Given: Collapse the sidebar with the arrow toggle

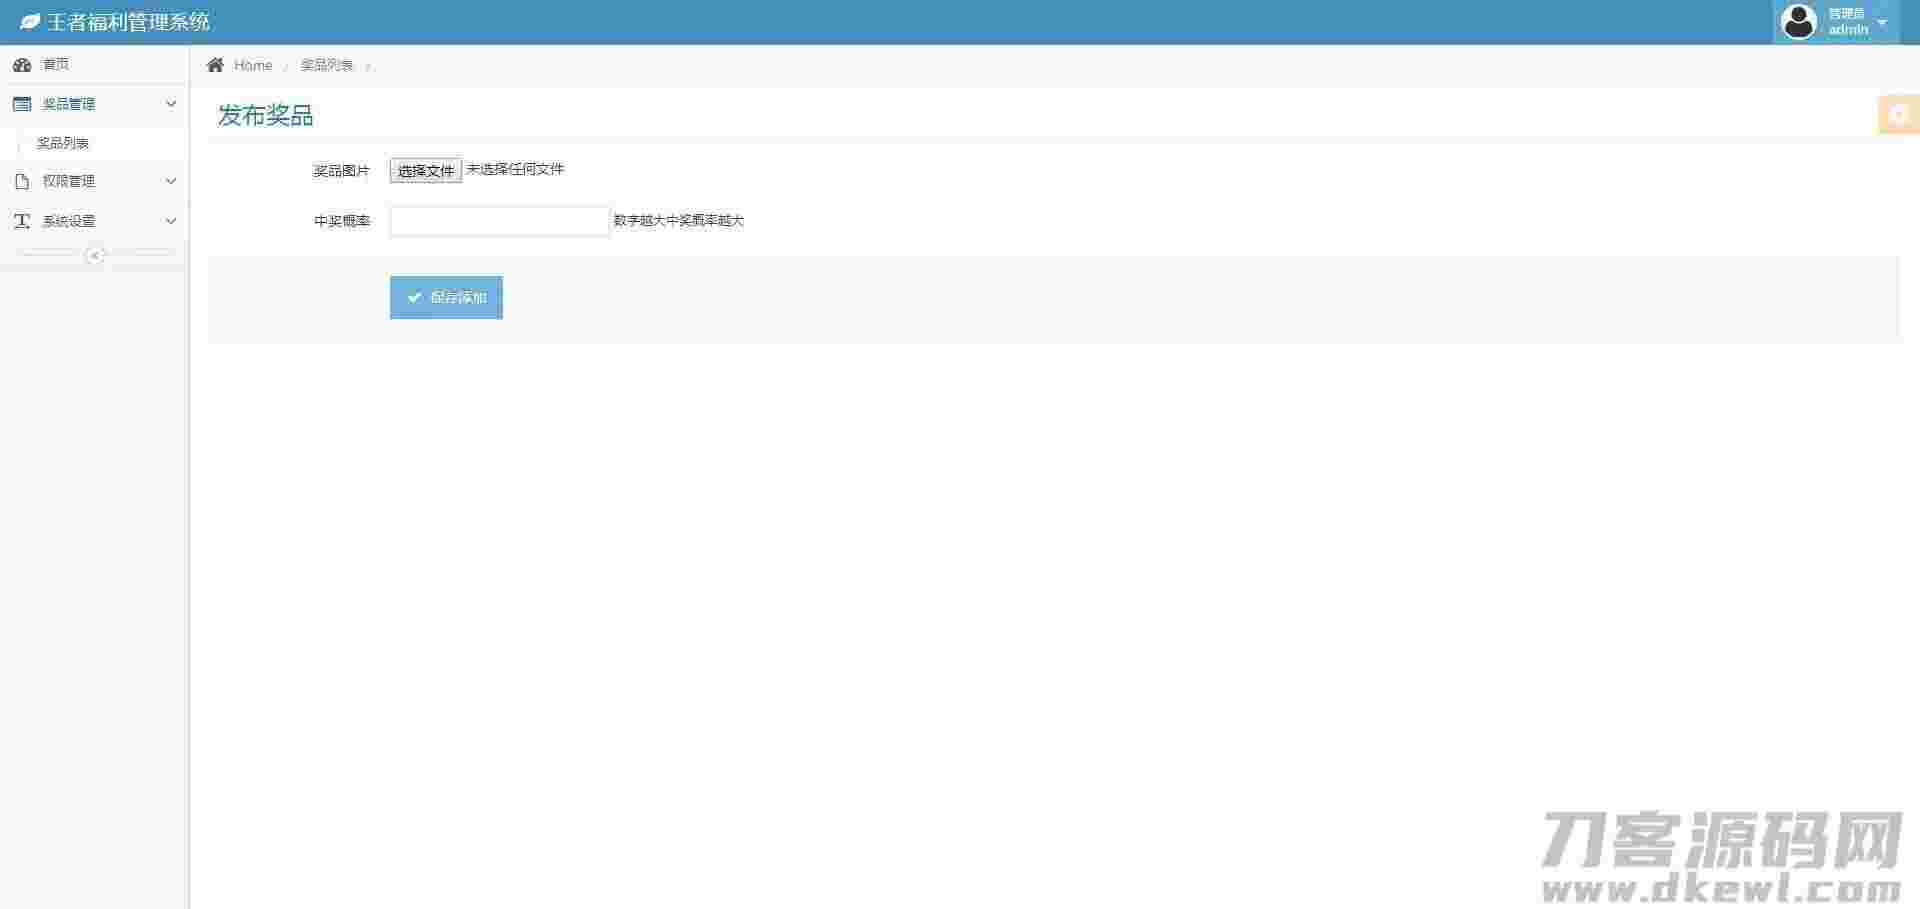Looking at the screenshot, I should point(95,255).
